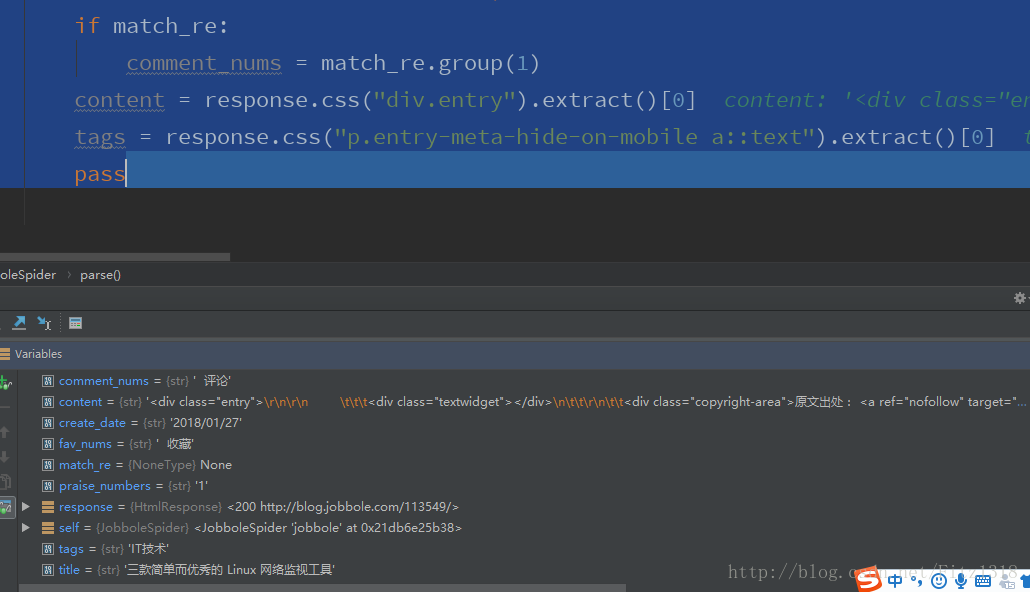Click the Variables tab title

pyautogui.click(x=38, y=353)
